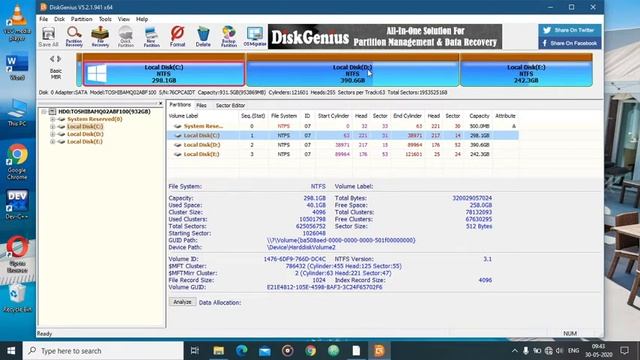Start the OS Migration tool

coord(255,36)
